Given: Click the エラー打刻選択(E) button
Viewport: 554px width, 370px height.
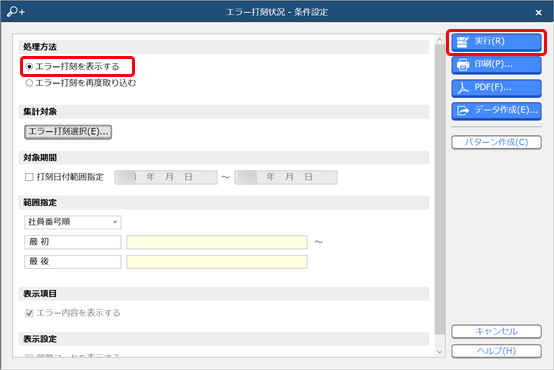Looking at the screenshot, I should click(68, 132).
